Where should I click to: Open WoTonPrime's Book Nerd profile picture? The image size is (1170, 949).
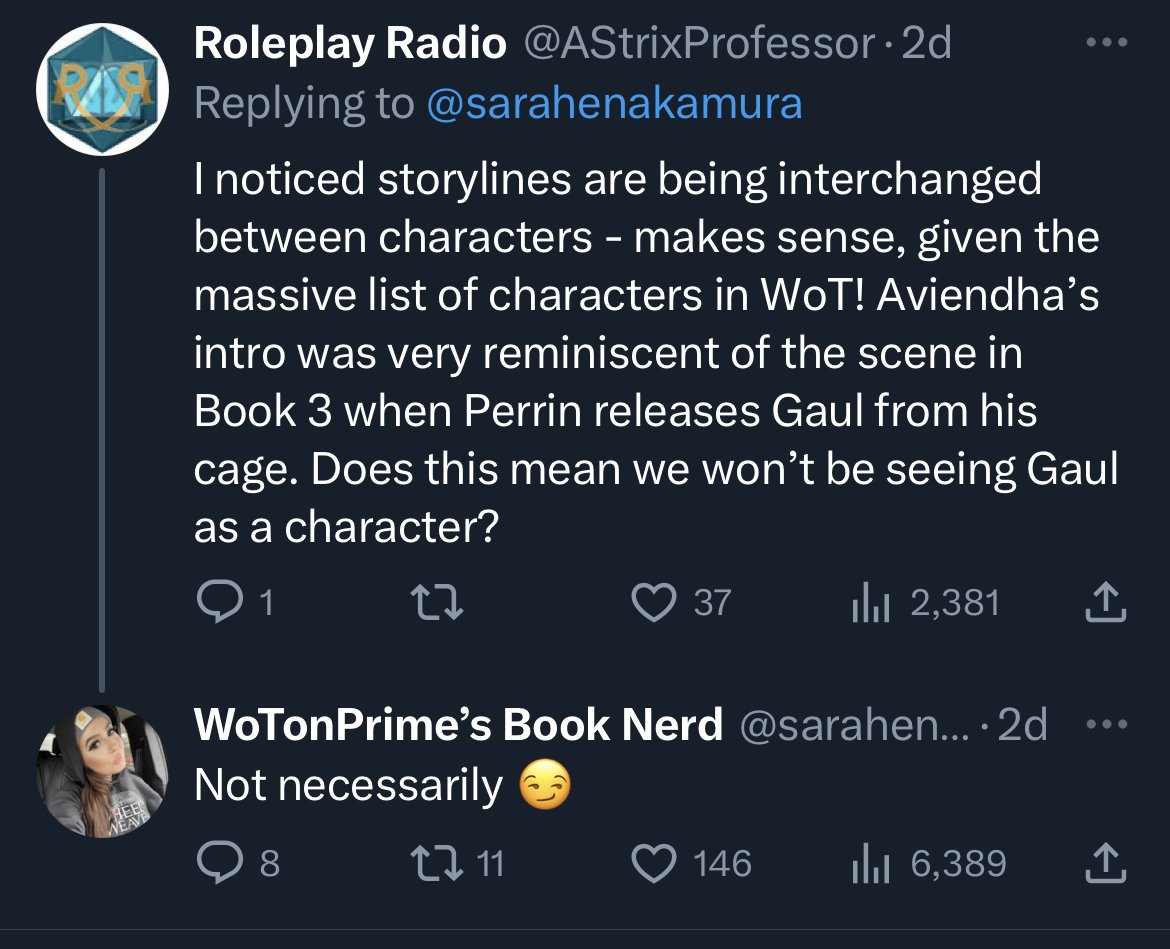100,771
